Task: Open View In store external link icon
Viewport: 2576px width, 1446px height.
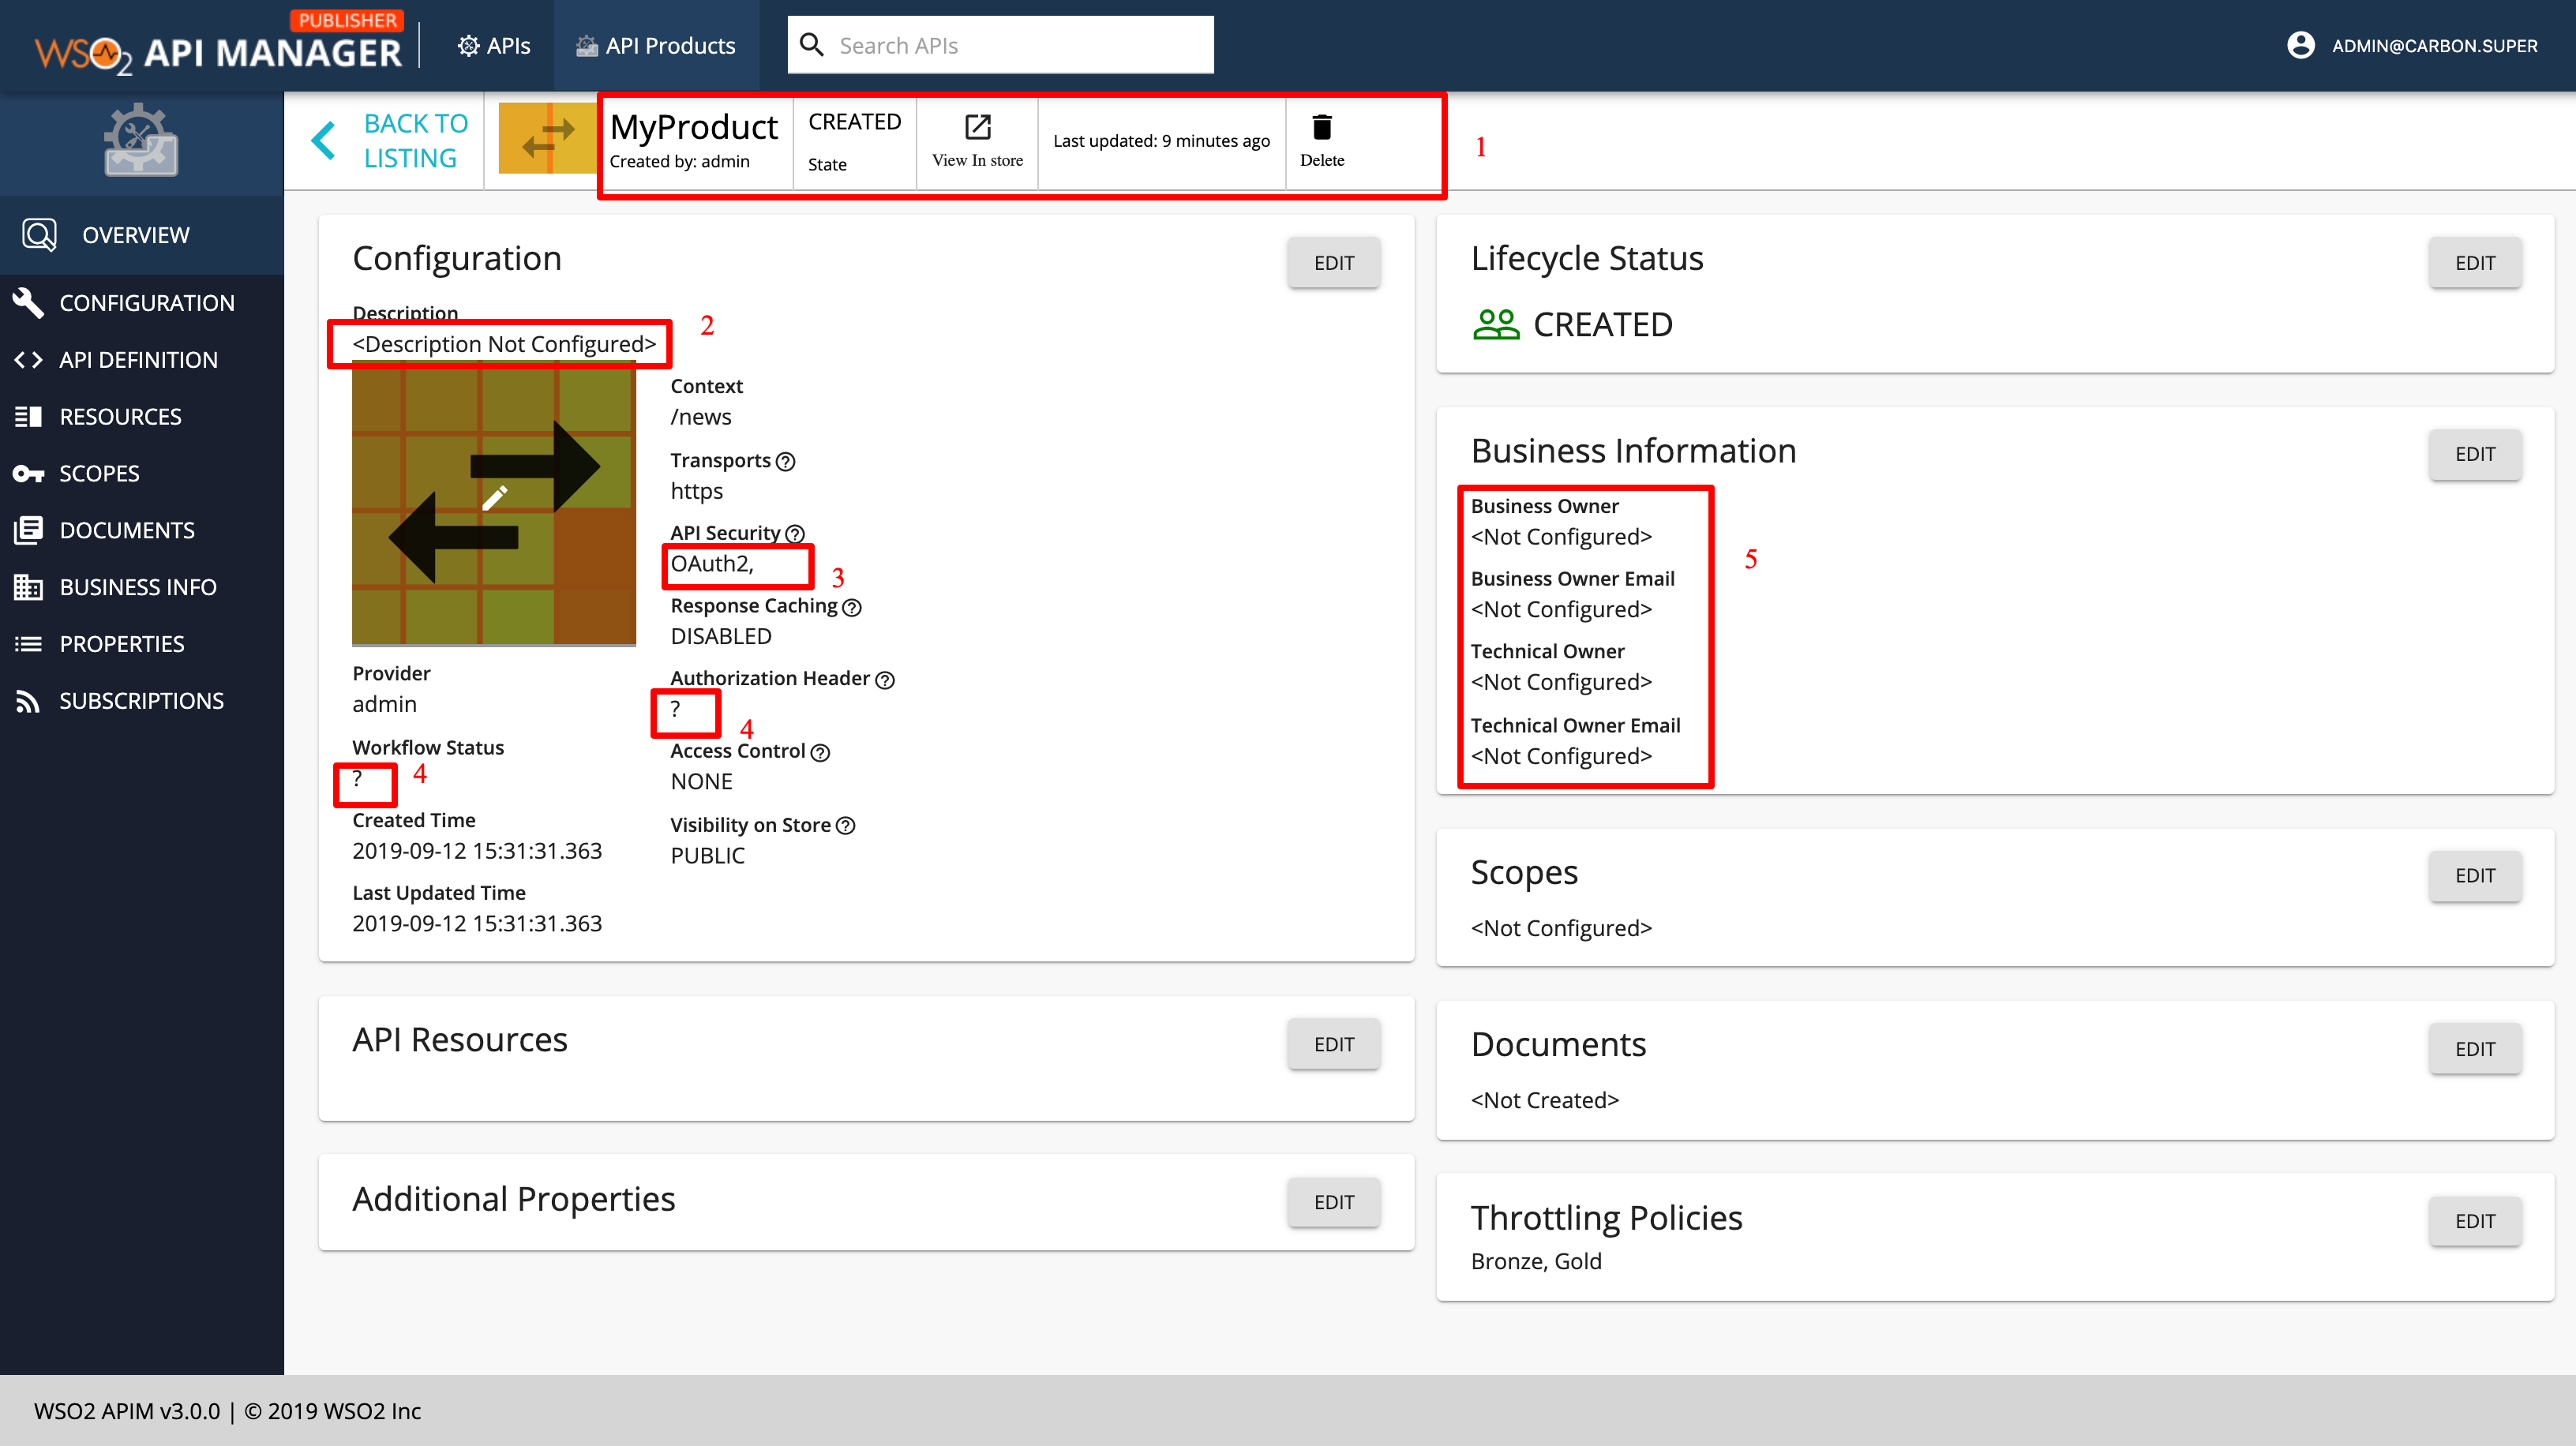Action: [977, 128]
